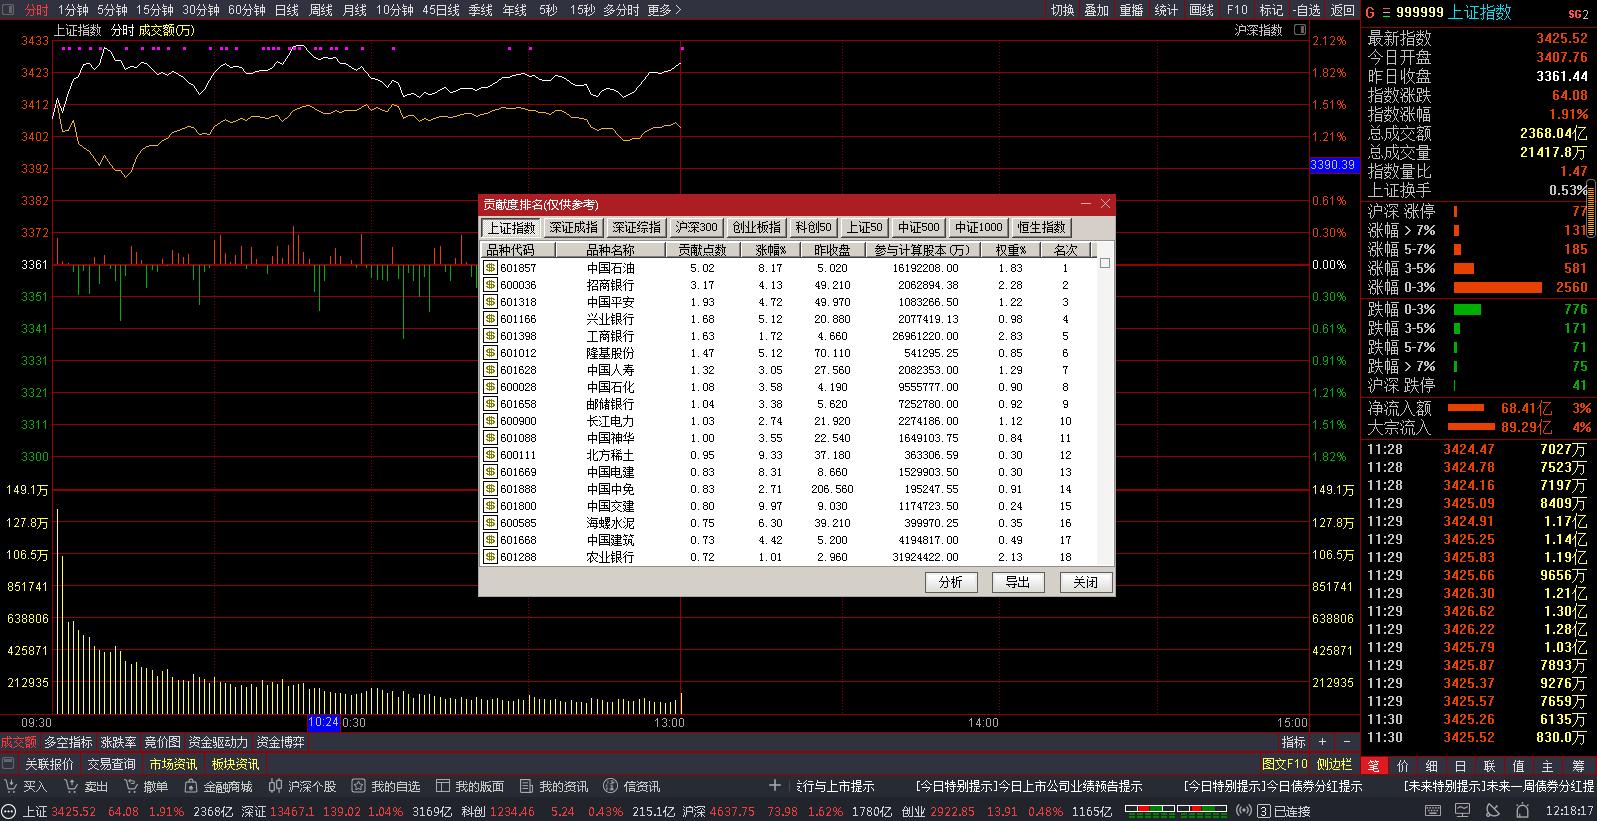Viewport: 1597px width, 821px height.
Task: Open 我的版面 layout page
Action: pyautogui.click(x=470, y=787)
